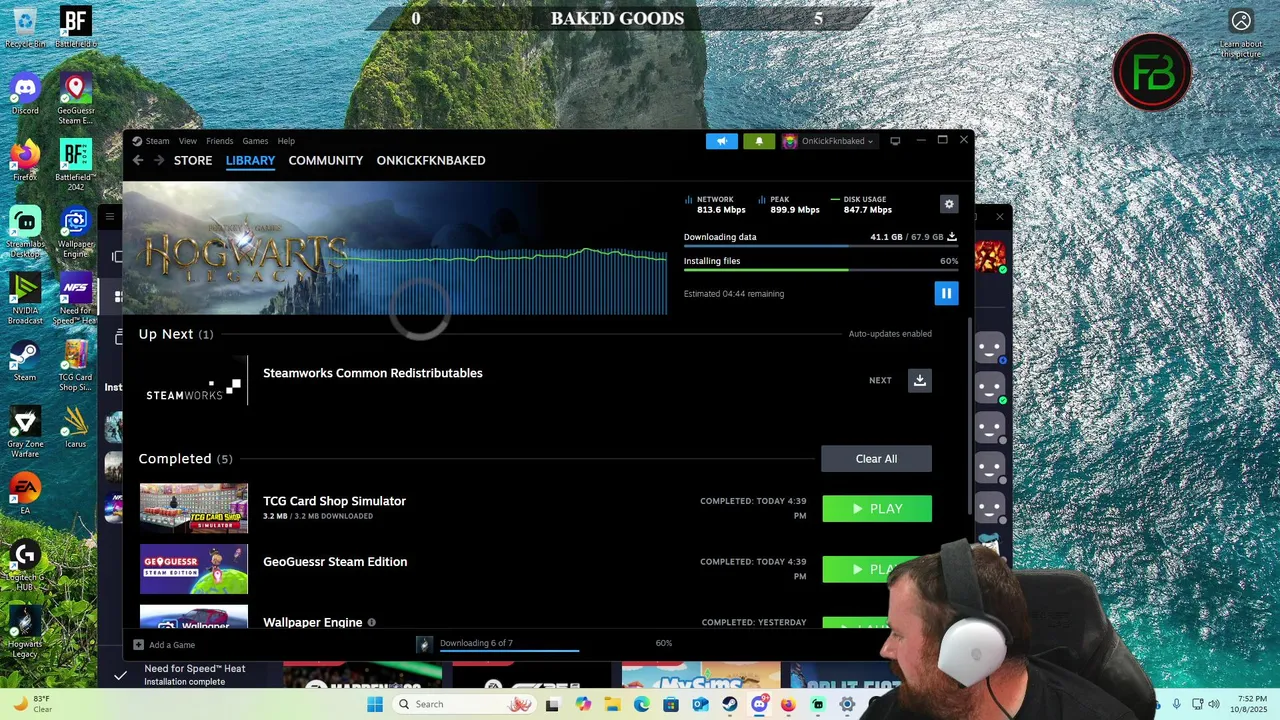Click Clear All completed downloads
The image size is (1280, 720).
(876, 459)
